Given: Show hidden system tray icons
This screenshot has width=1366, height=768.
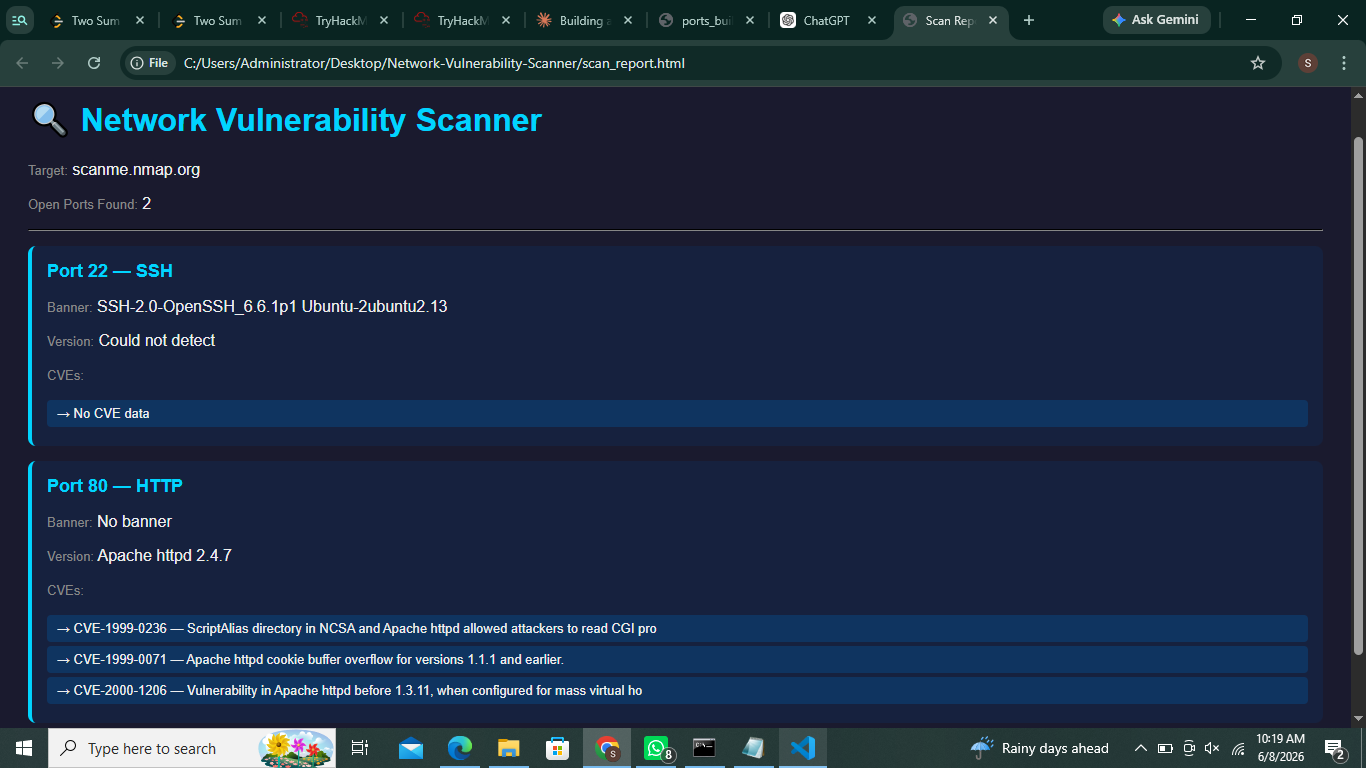Looking at the screenshot, I should pyautogui.click(x=1140, y=748).
